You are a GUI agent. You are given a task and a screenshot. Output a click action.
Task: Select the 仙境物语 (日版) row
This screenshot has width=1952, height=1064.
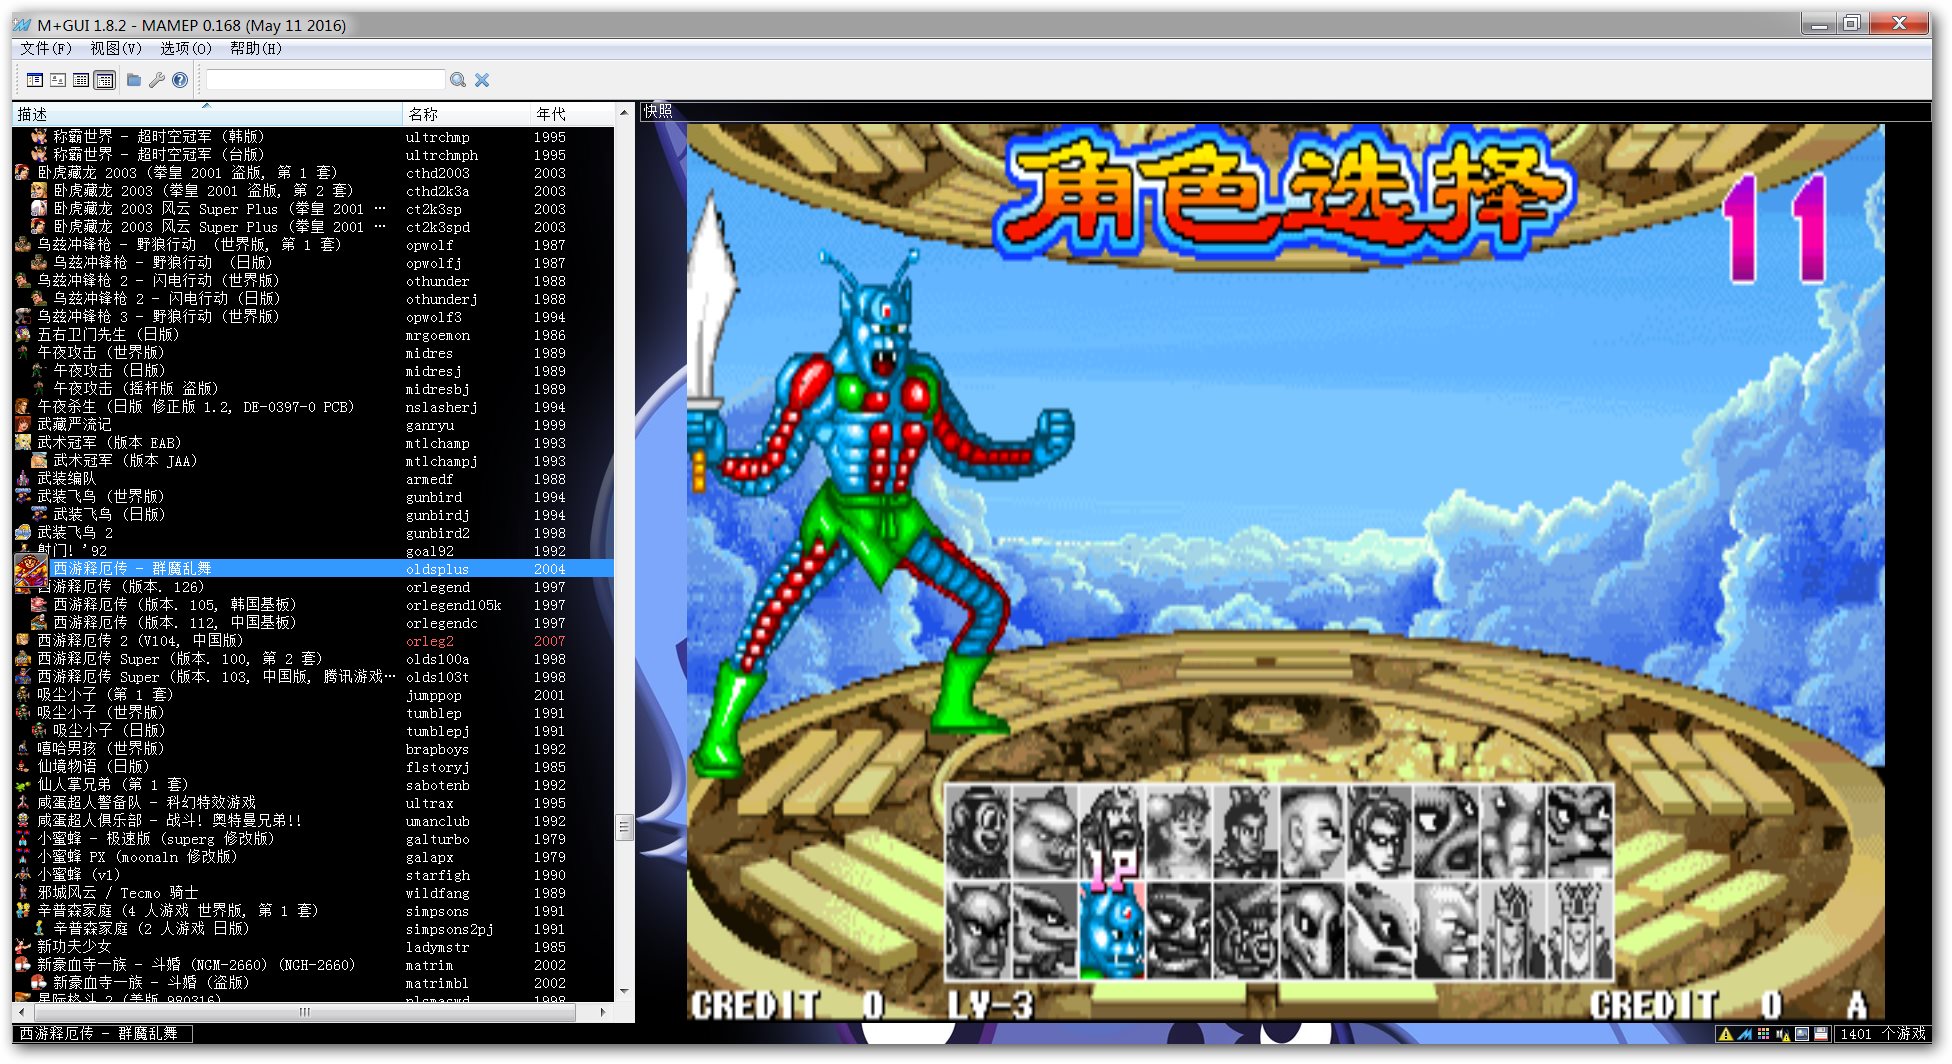(313, 767)
